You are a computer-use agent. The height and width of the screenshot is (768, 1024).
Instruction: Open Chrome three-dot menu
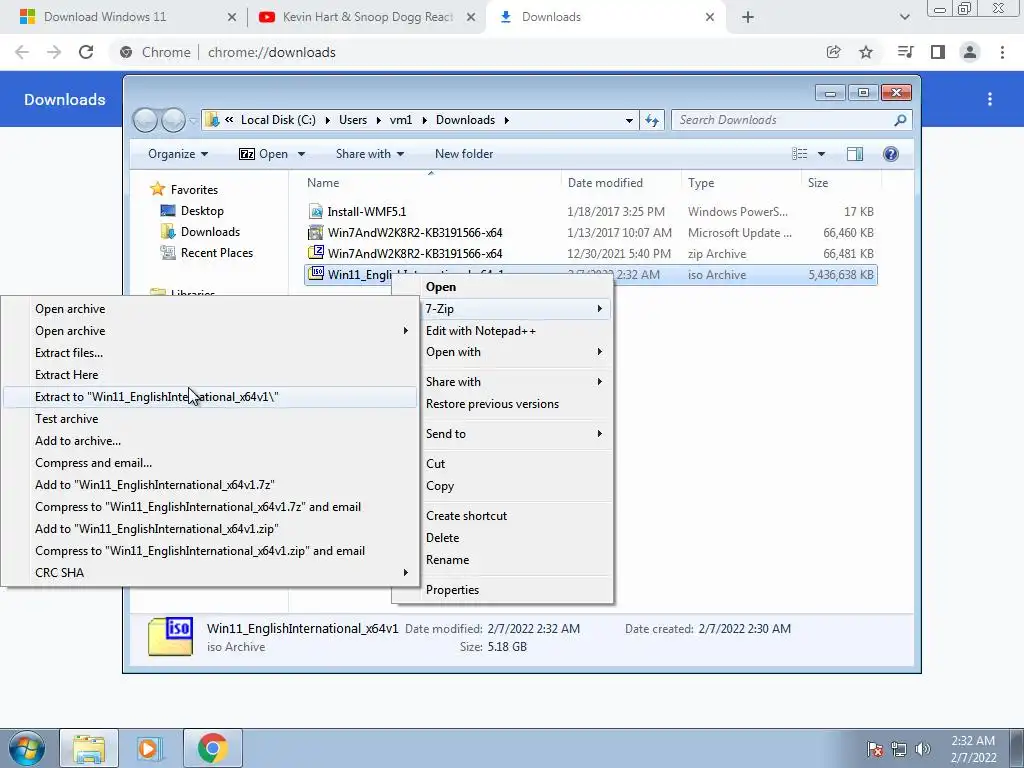tap(1002, 52)
